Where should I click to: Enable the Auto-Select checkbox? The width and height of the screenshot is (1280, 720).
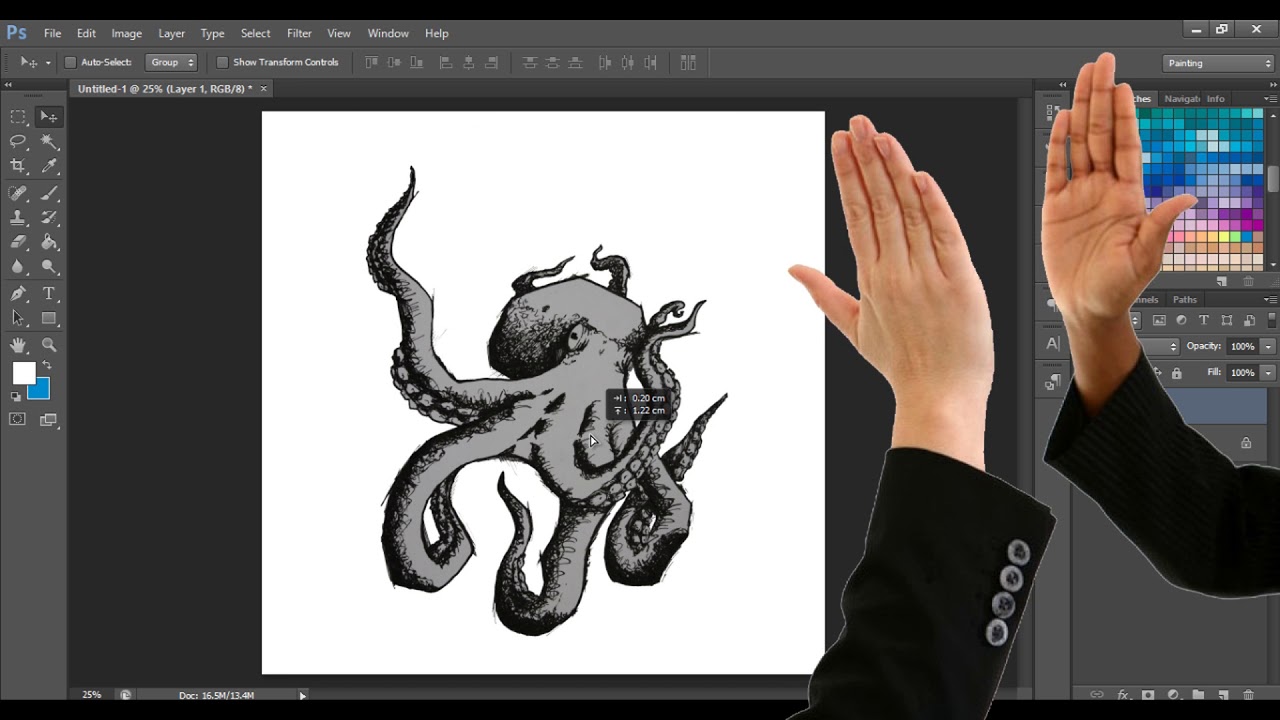(x=70, y=62)
